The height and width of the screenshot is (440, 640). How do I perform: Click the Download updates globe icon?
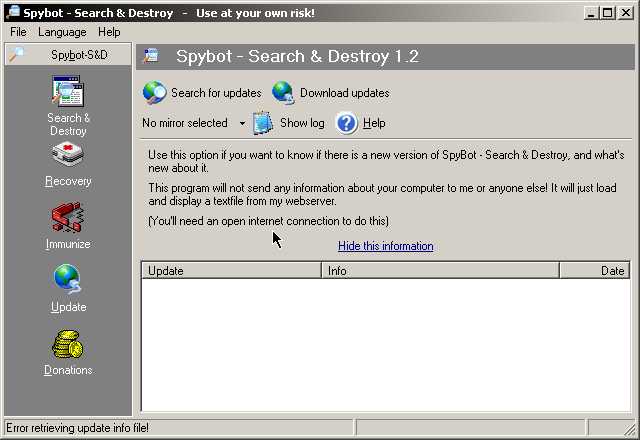click(283, 93)
